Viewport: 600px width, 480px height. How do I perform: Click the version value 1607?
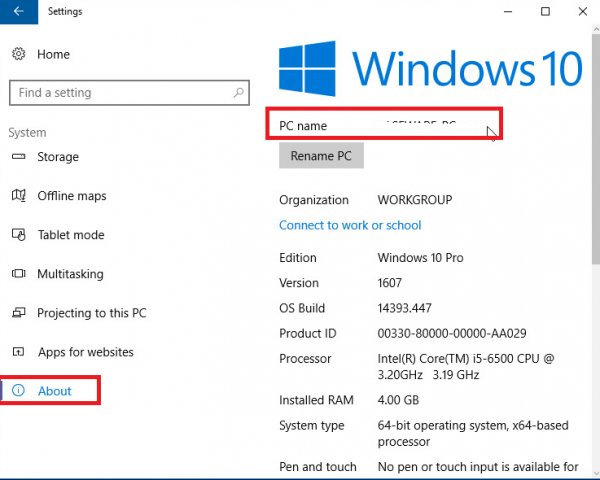pos(390,283)
